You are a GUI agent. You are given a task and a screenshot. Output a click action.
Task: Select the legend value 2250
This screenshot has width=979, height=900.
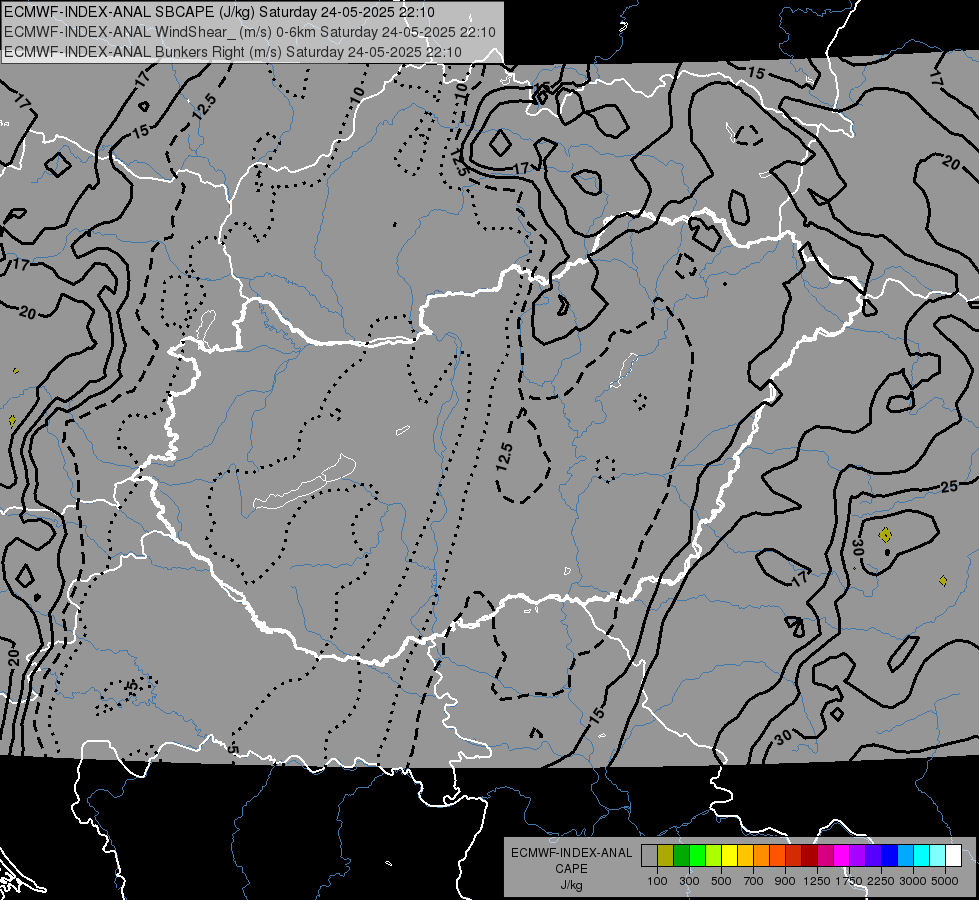tap(881, 881)
